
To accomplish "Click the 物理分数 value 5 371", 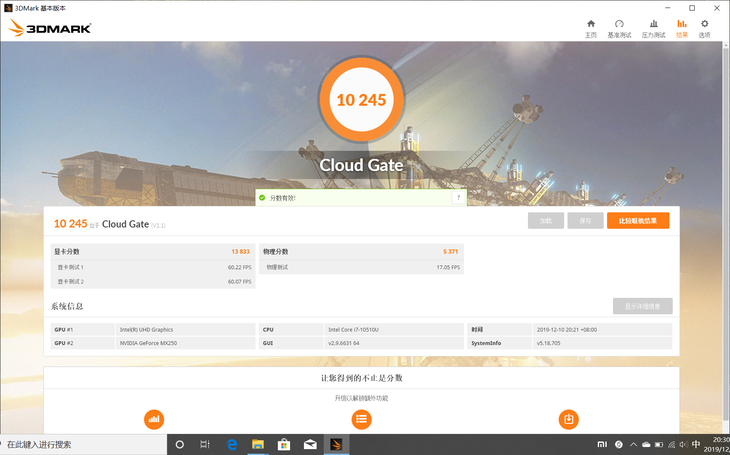I will point(451,251).
